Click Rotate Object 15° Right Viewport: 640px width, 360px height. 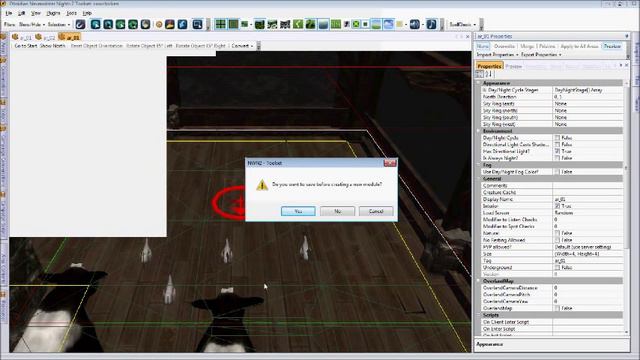click(x=200, y=46)
